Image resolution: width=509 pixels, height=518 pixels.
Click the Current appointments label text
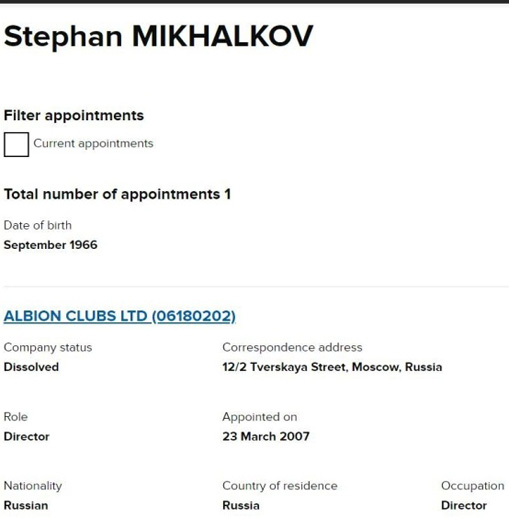pos(93,144)
